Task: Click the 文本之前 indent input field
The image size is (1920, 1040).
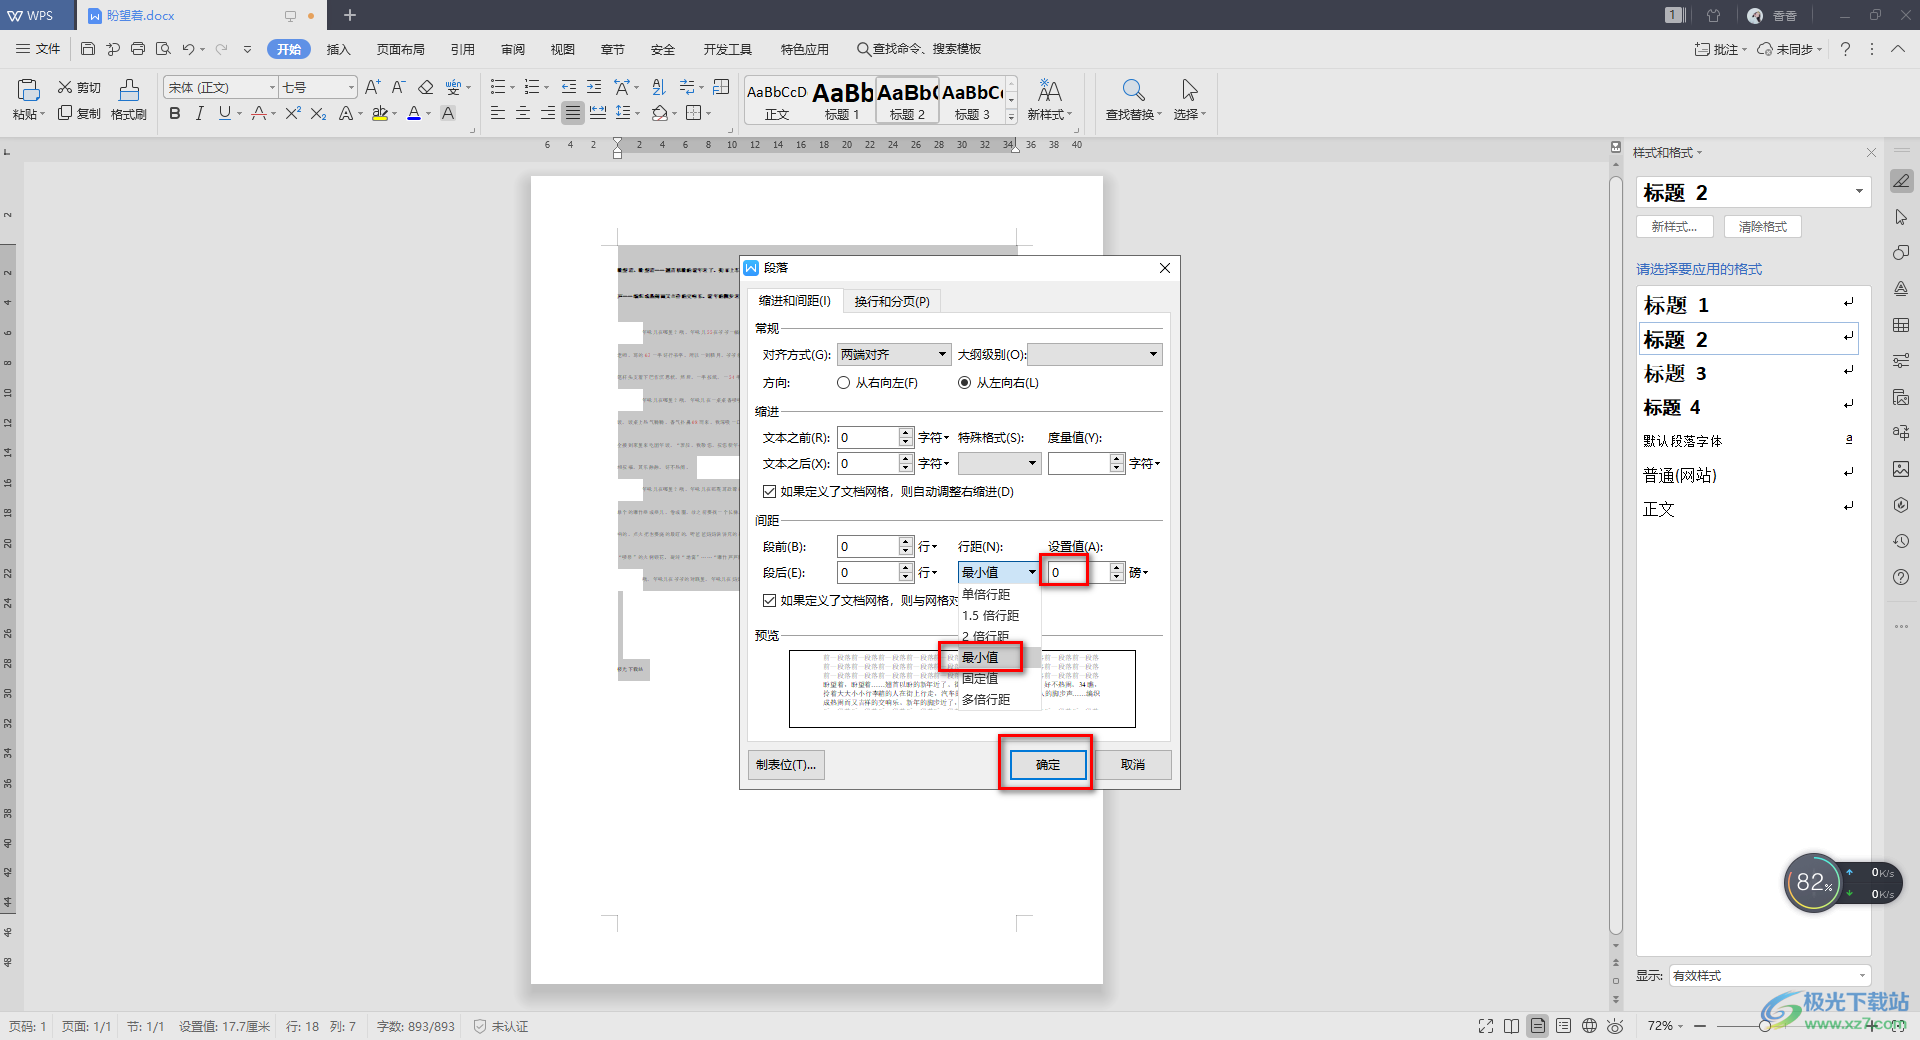Action: (x=868, y=438)
